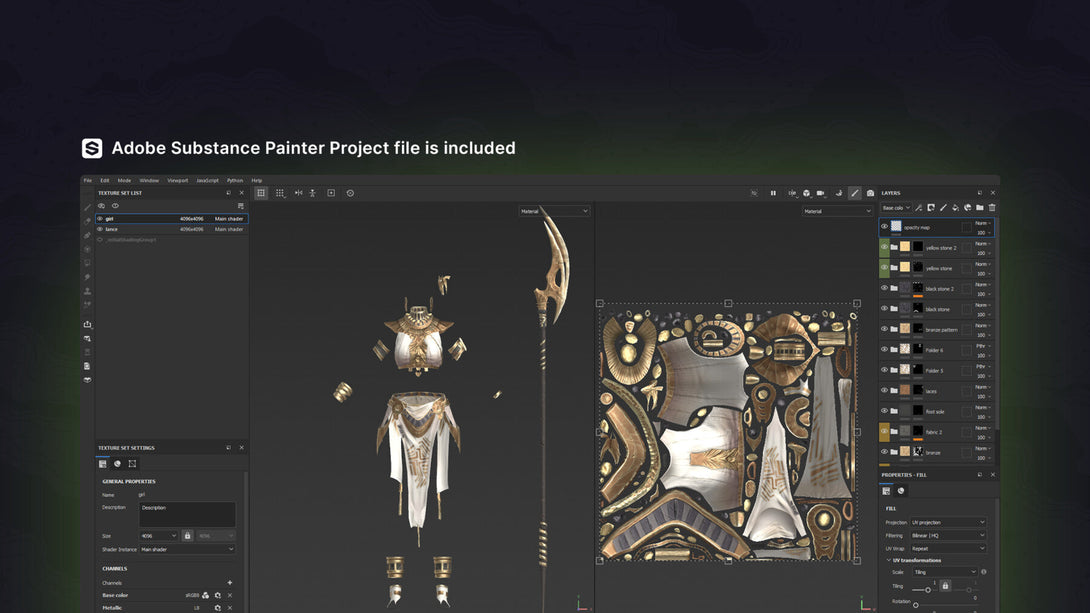Open the Viewport menu
The width and height of the screenshot is (1090, 613).
click(x=177, y=181)
